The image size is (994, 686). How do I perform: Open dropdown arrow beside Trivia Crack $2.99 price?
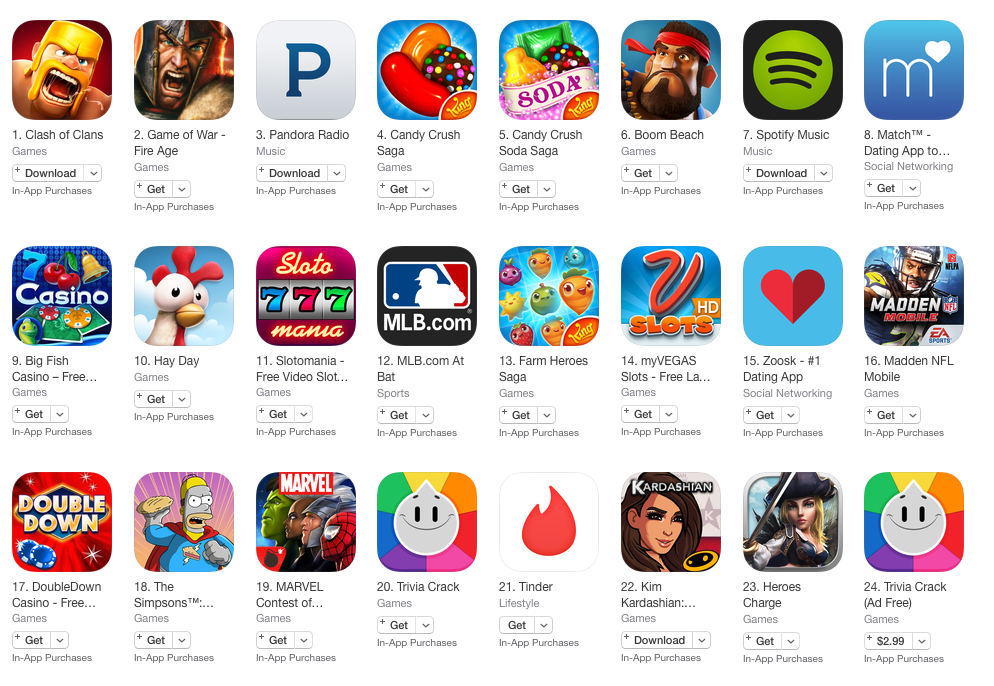click(922, 641)
